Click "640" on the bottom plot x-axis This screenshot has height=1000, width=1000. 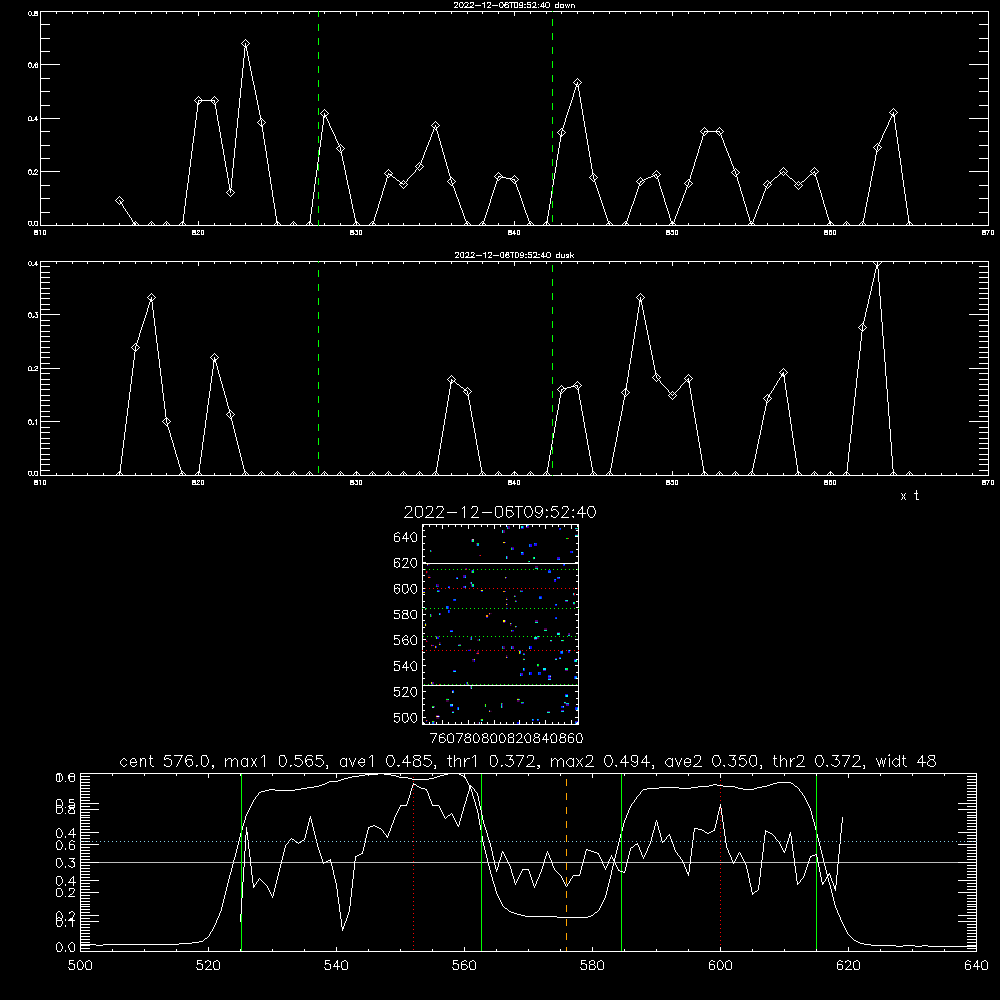[976, 966]
